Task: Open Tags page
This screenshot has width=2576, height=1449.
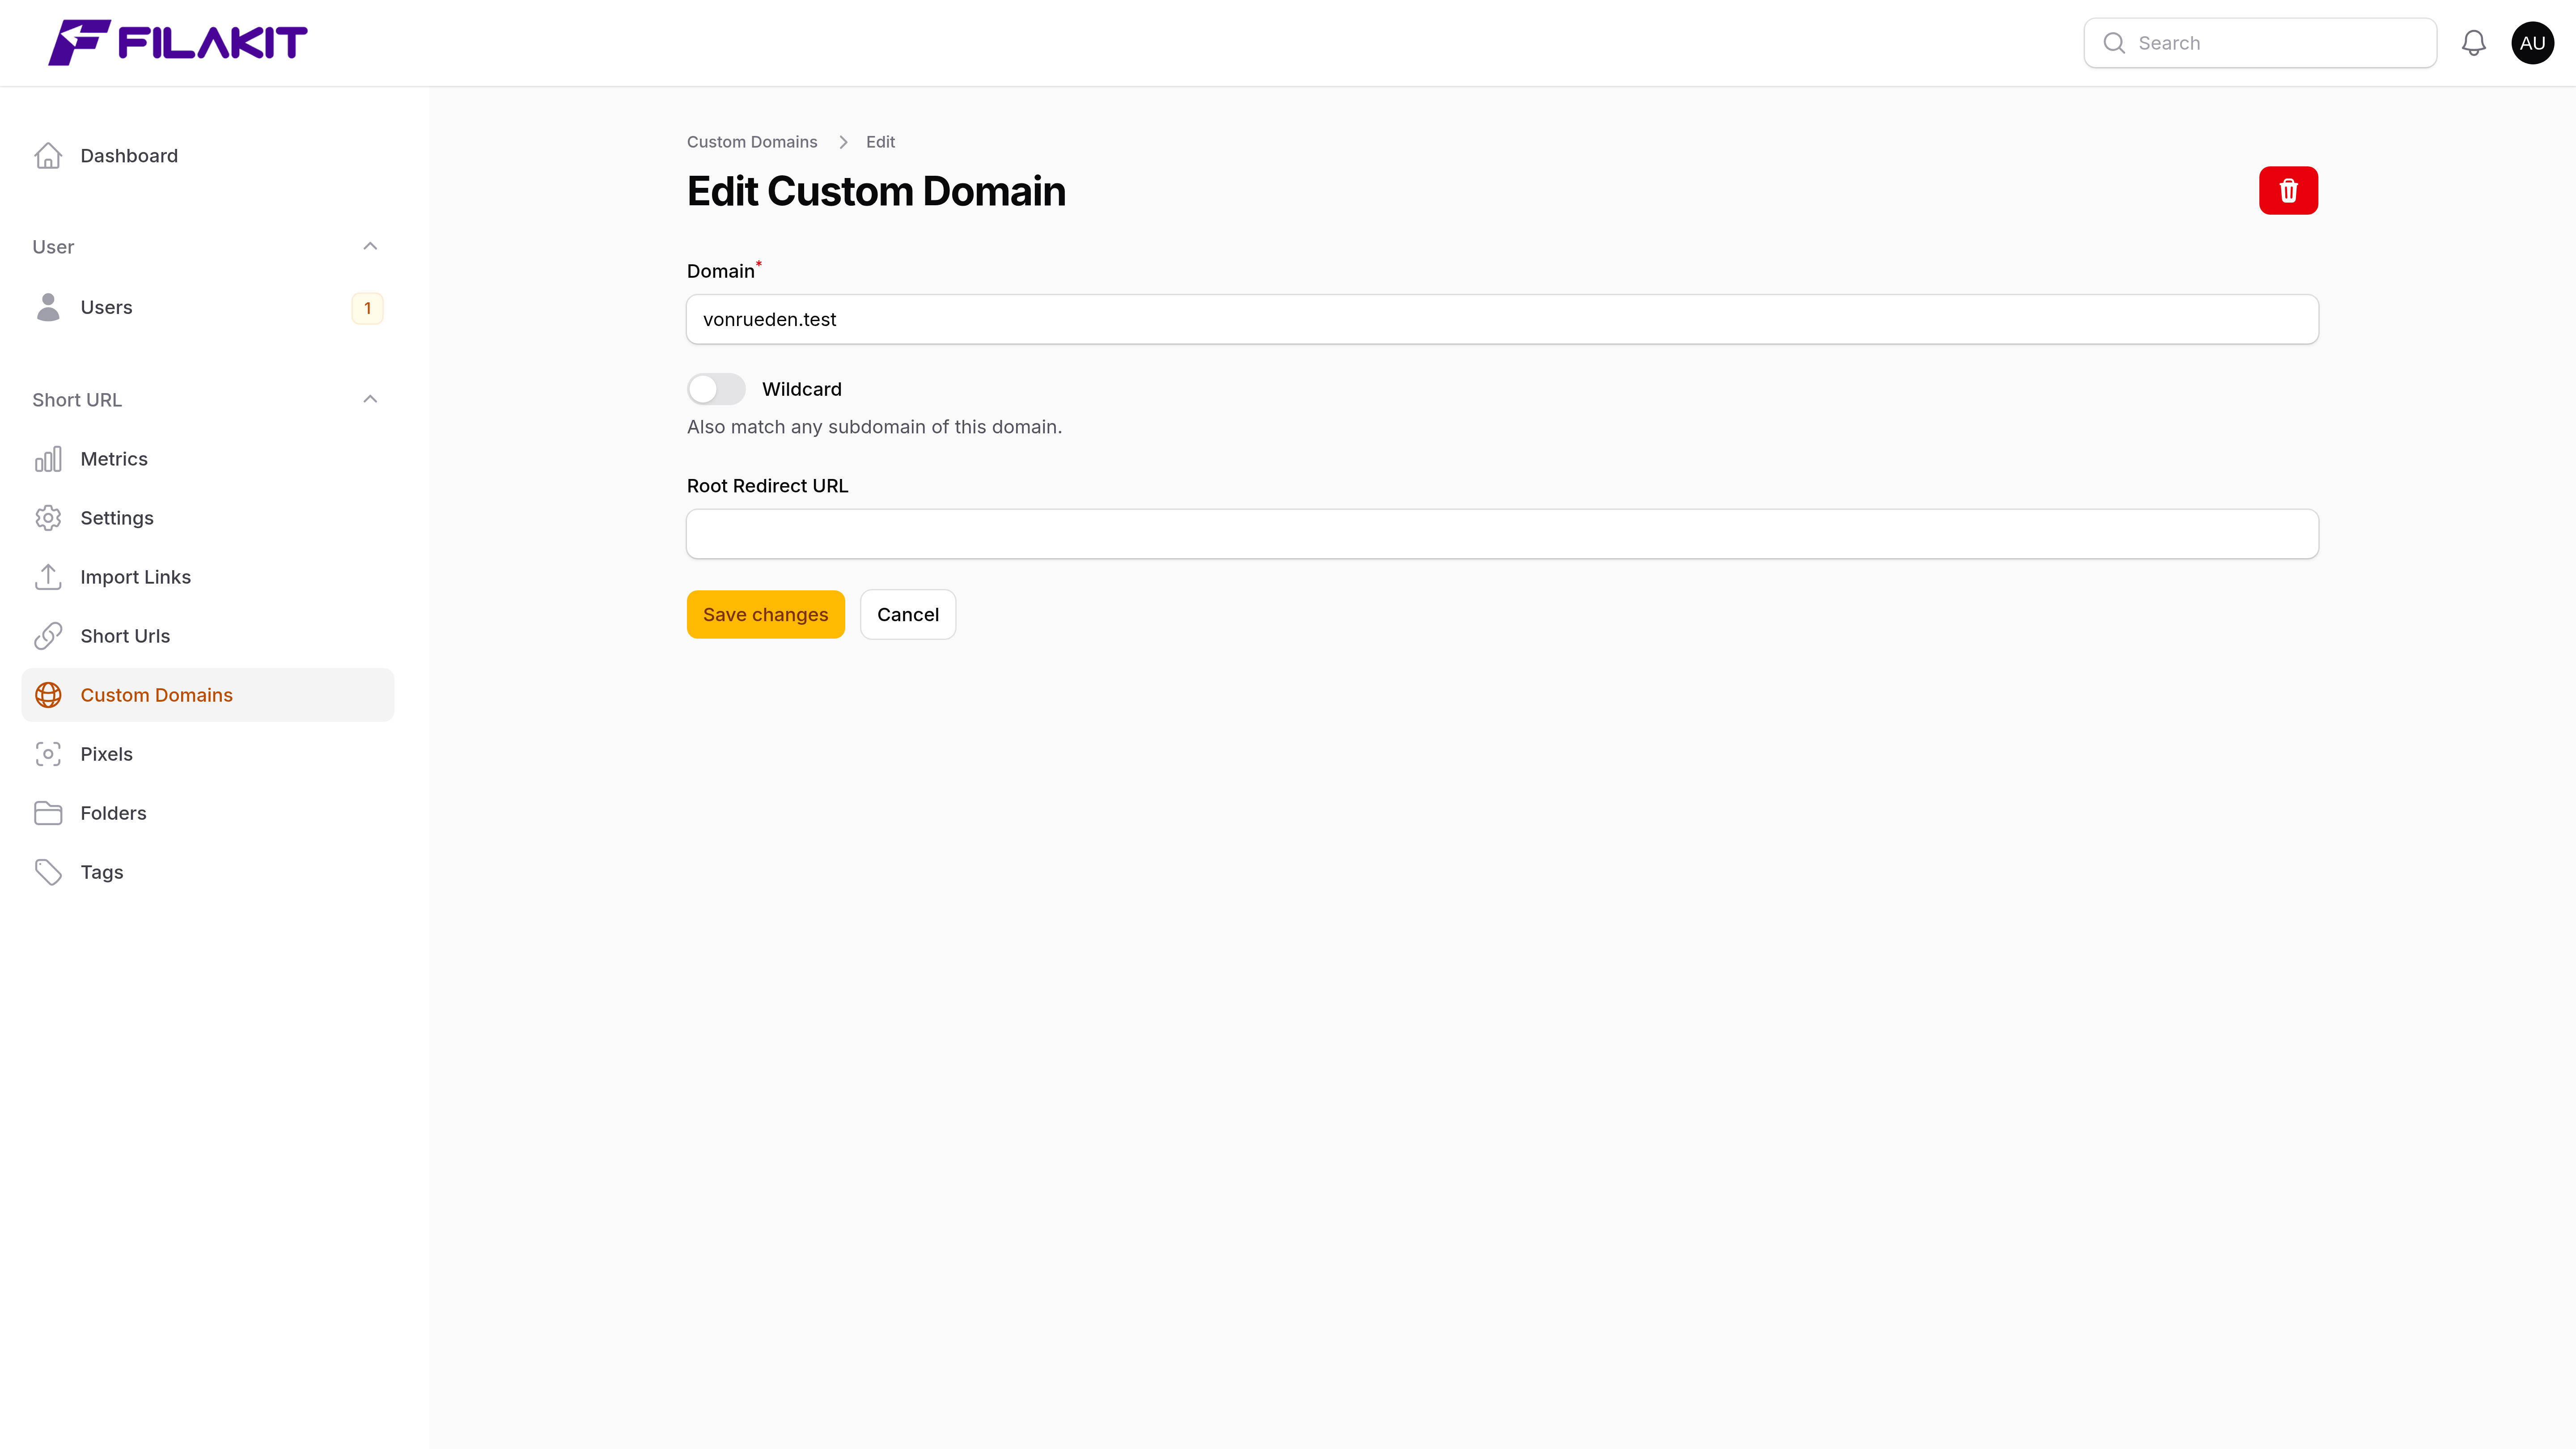Action: point(208,872)
